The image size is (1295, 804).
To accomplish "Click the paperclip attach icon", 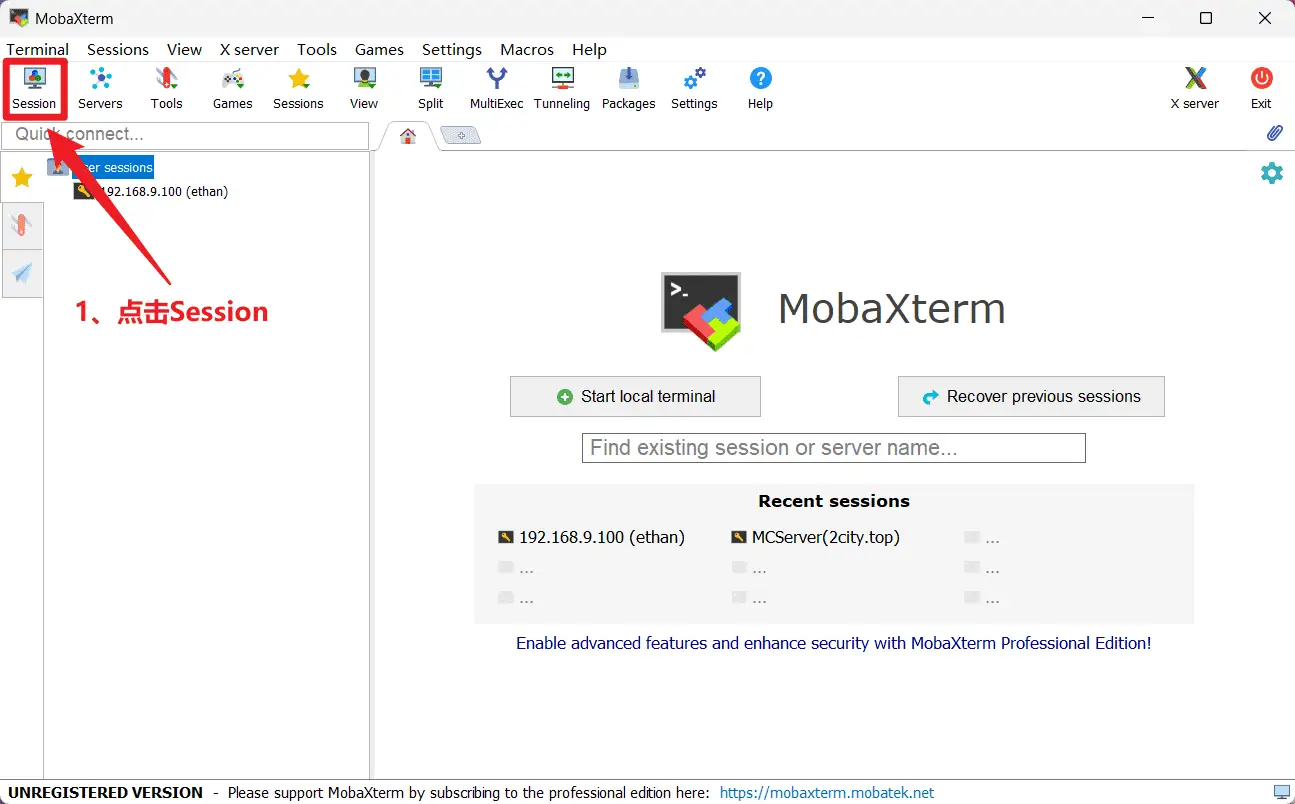I will coord(1274,133).
